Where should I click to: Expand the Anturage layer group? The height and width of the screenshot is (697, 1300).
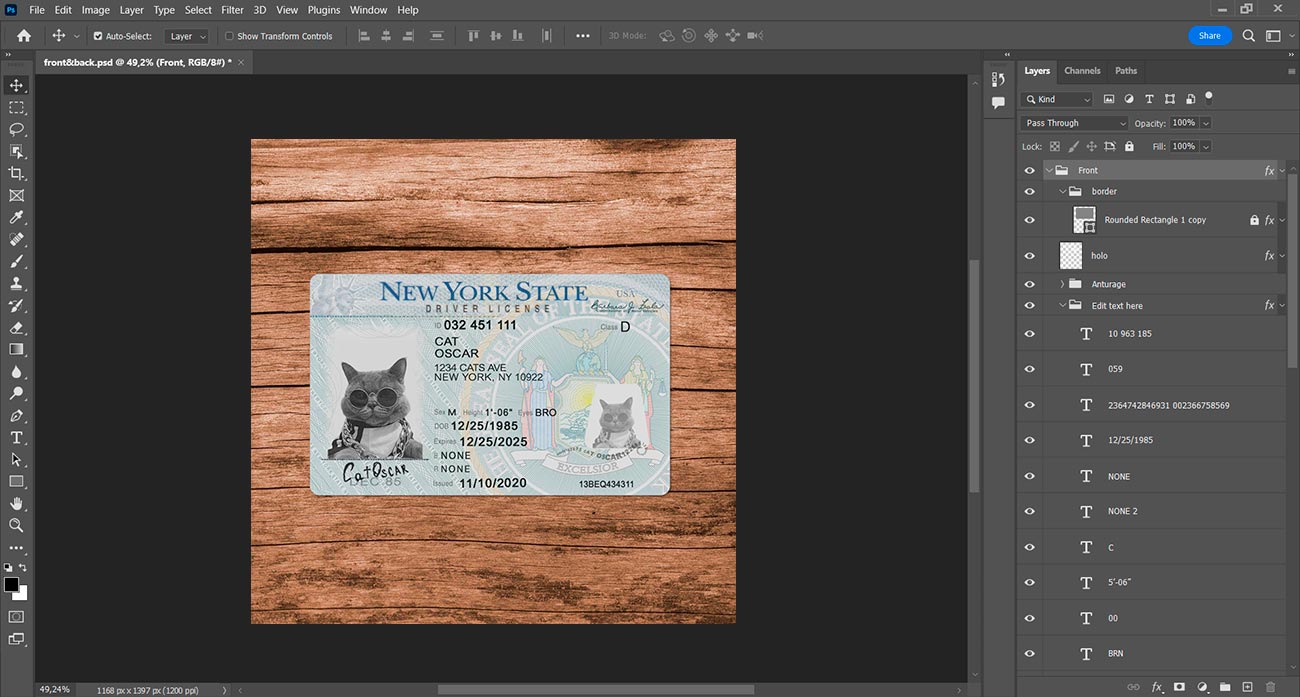pos(1062,284)
